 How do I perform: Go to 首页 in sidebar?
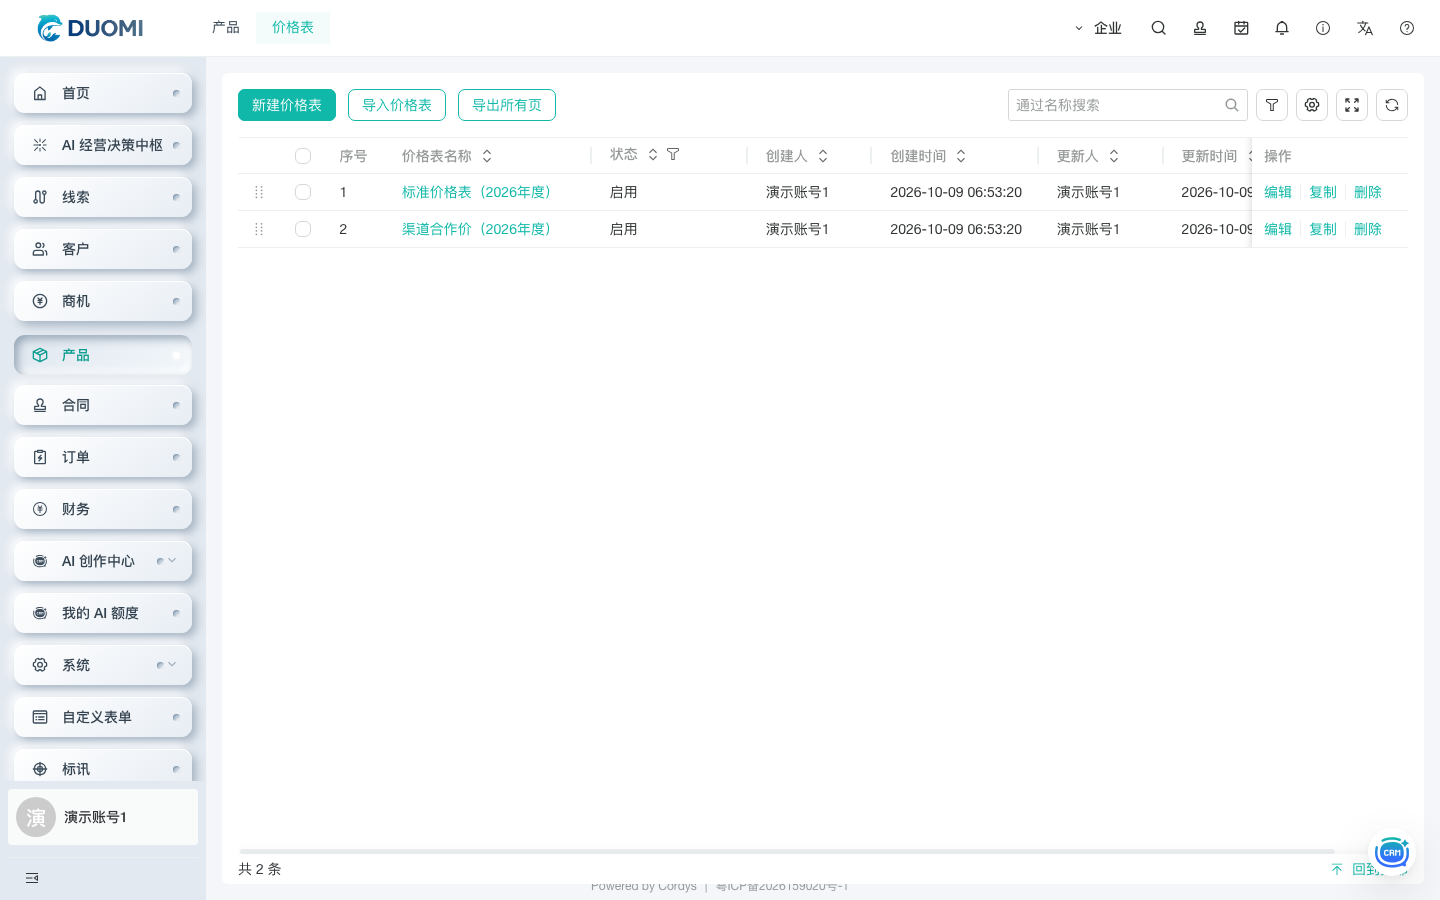(103, 93)
